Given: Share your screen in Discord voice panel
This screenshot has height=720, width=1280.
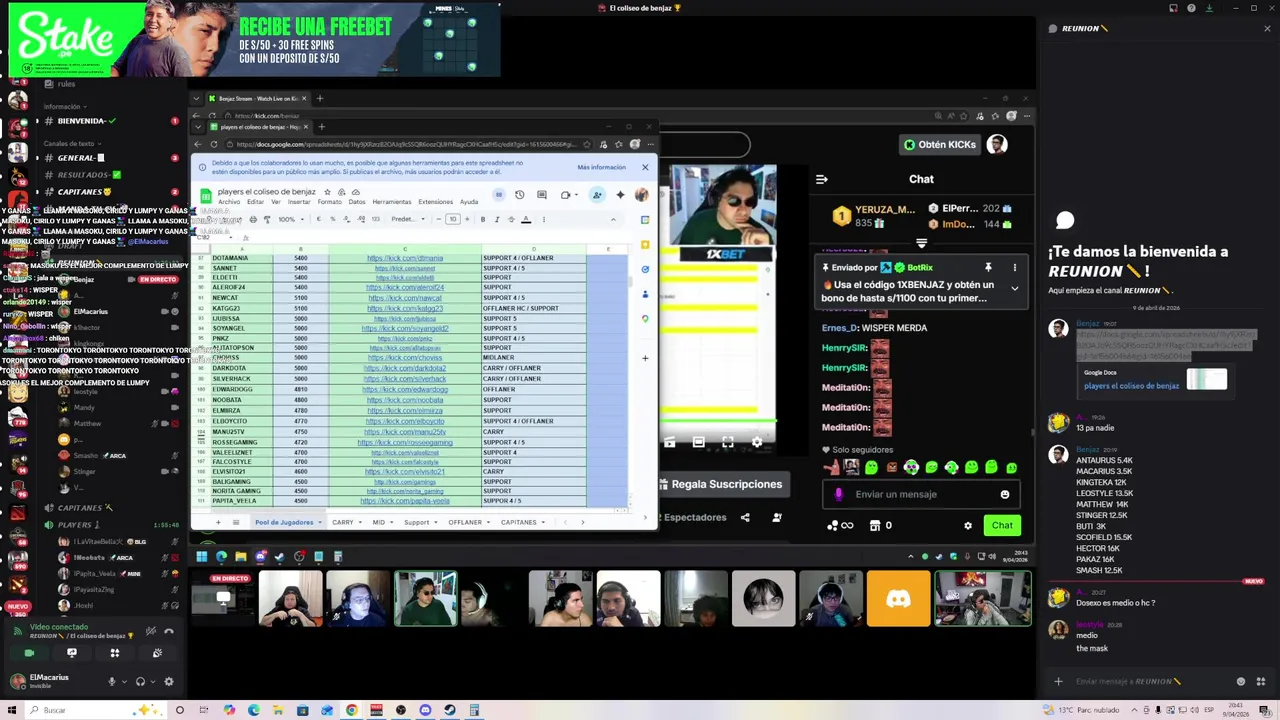Looking at the screenshot, I should [x=72, y=653].
